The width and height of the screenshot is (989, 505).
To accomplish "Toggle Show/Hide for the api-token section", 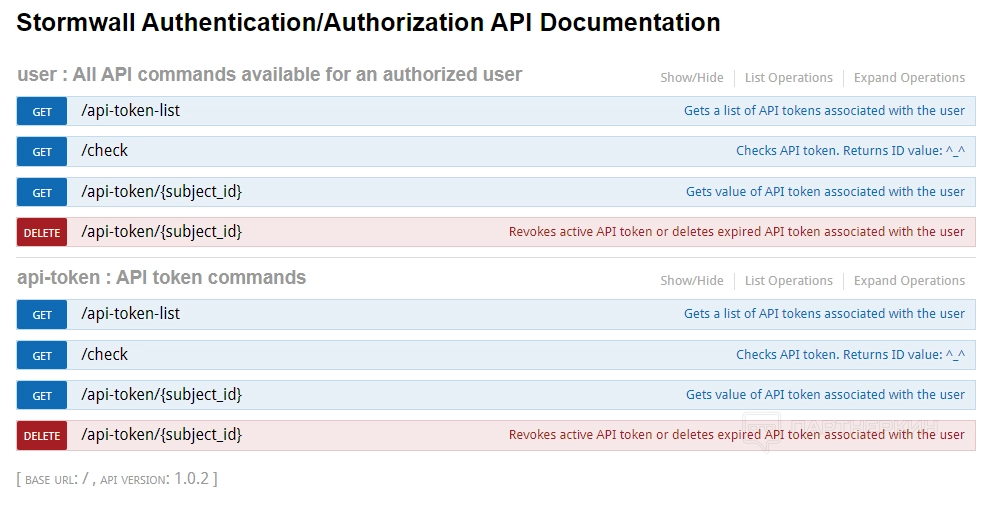I will click(691, 281).
